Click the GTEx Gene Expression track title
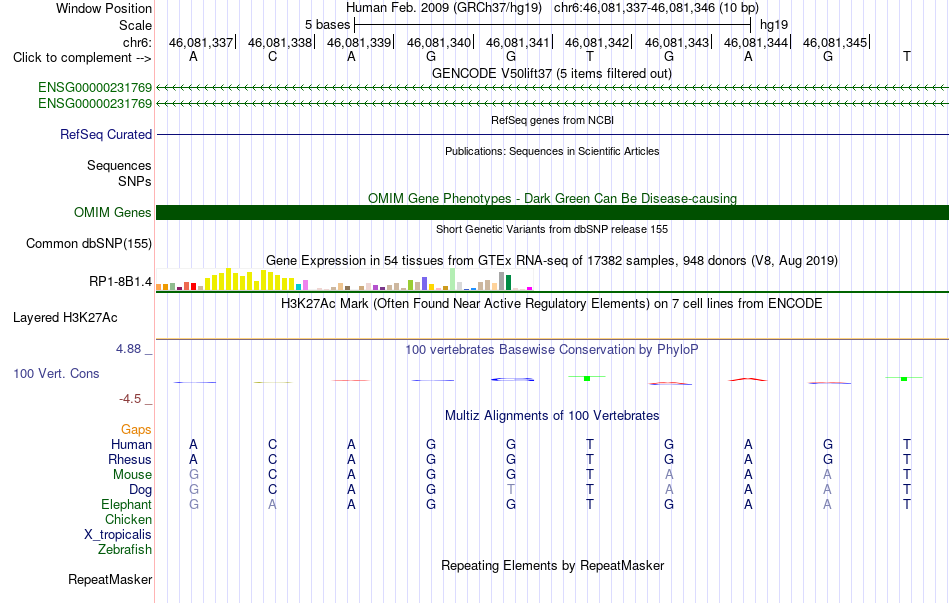The height and width of the screenshot is (603, 950). pyautogui.click(x=552, y=261)
